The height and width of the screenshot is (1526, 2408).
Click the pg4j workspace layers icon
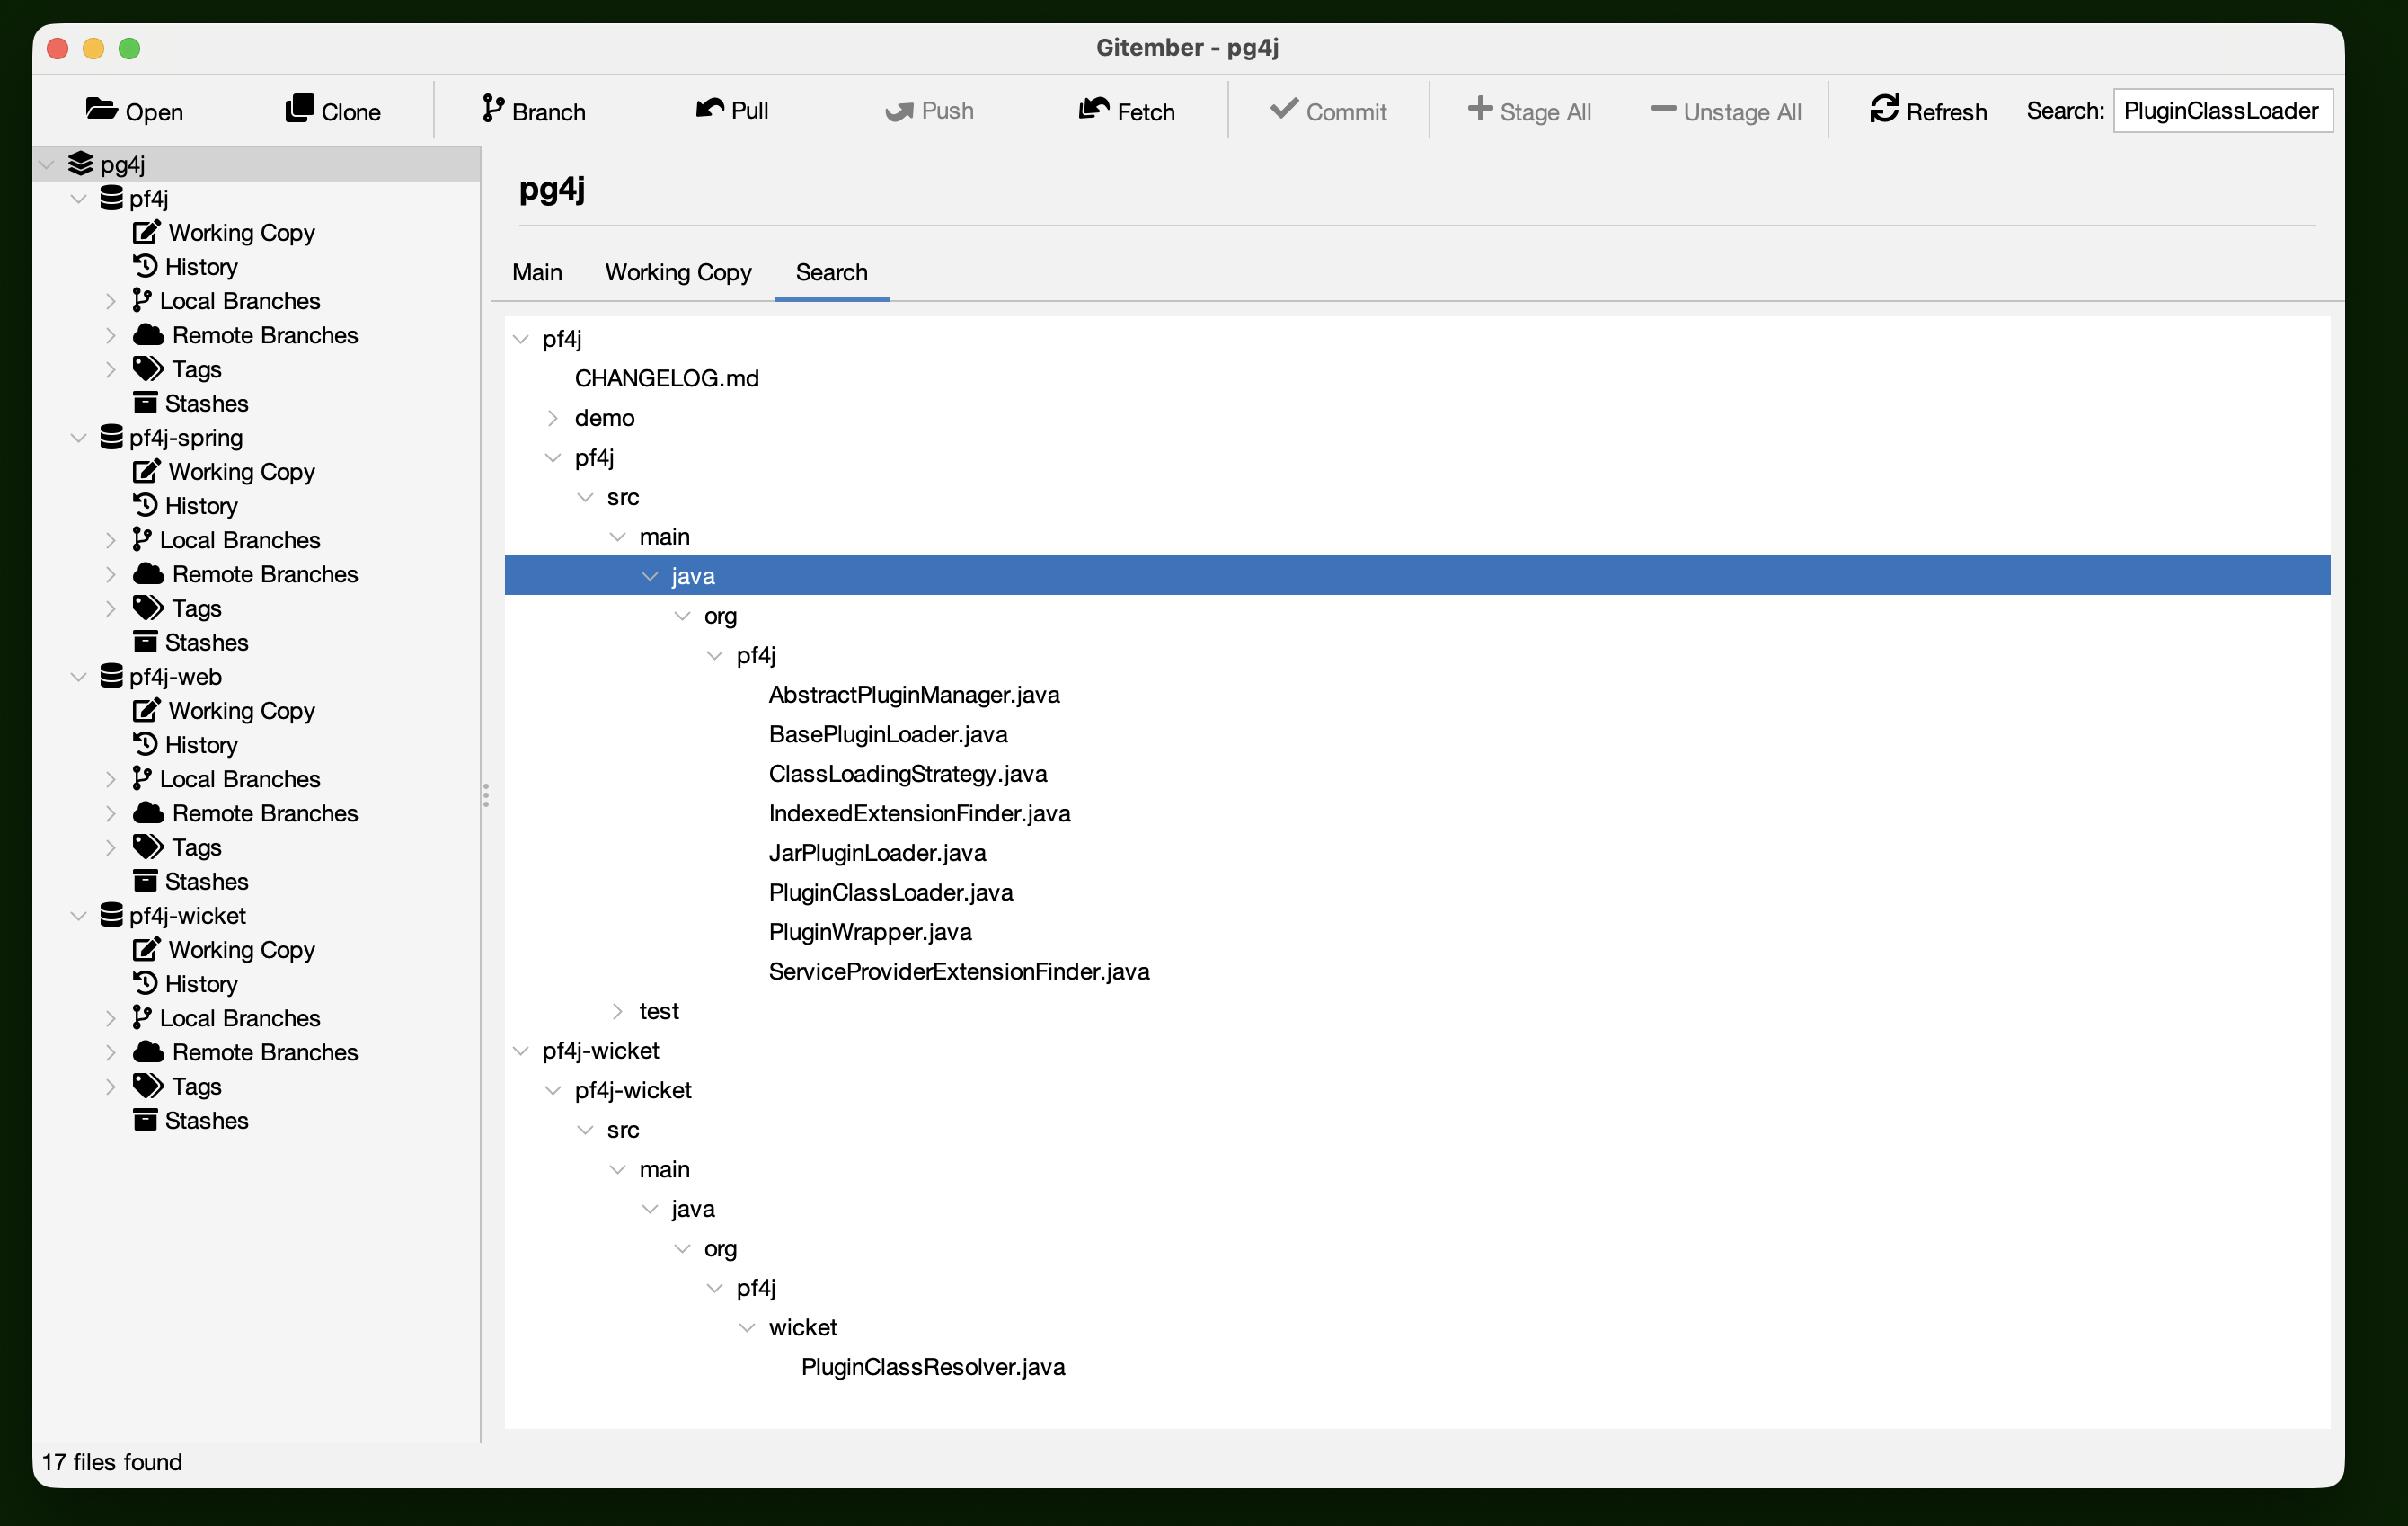point(80,163)
